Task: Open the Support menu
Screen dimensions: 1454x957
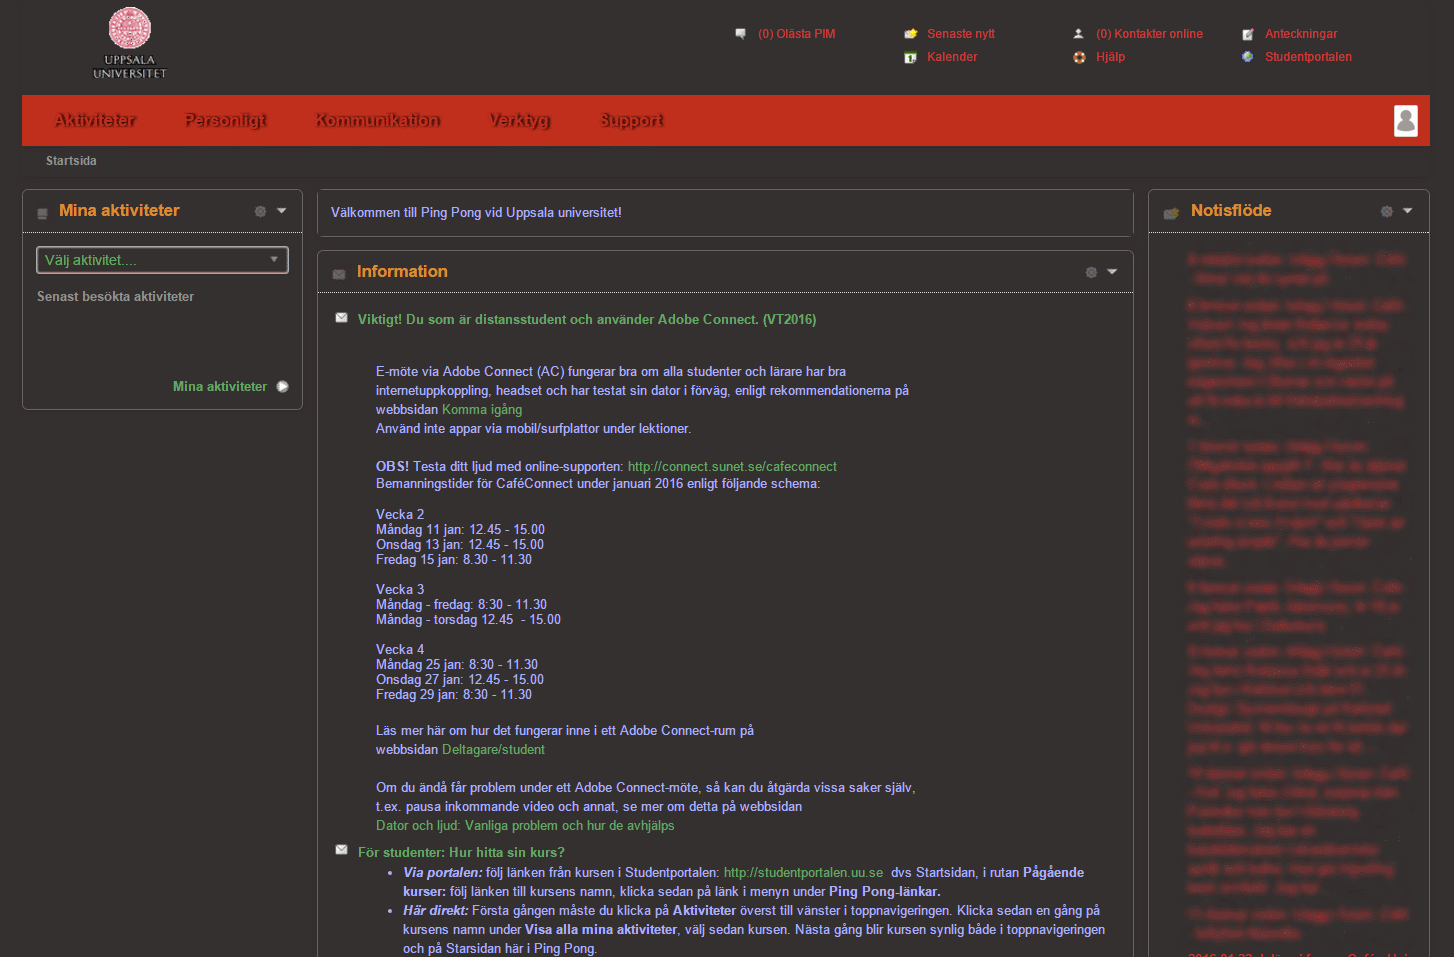Action: pos(632,120)
